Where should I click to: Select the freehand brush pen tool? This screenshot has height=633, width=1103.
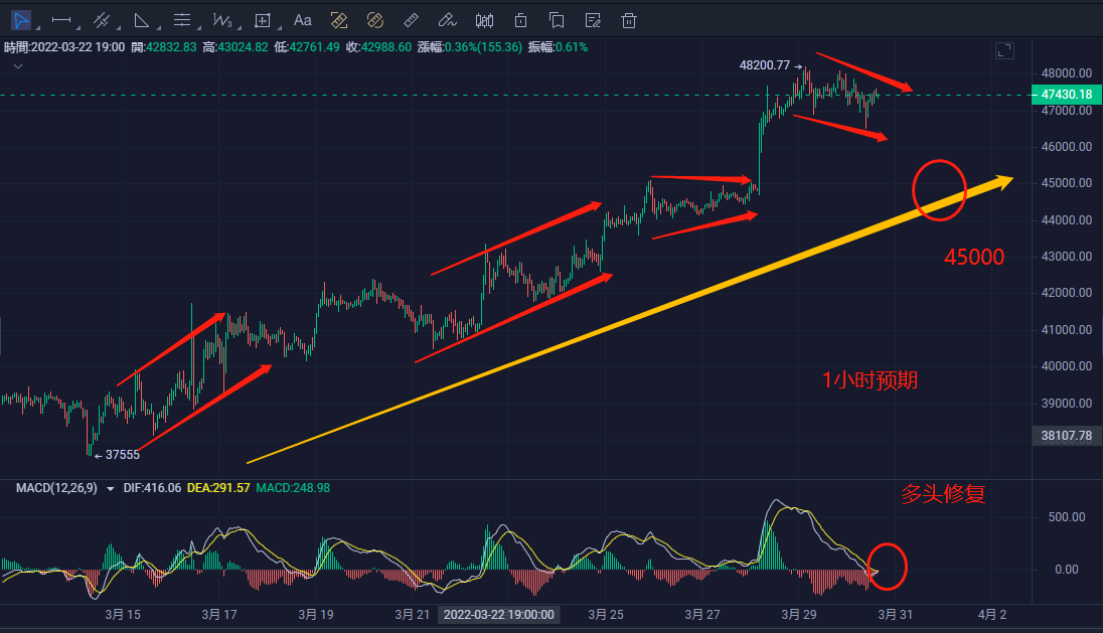coord(447,20)
